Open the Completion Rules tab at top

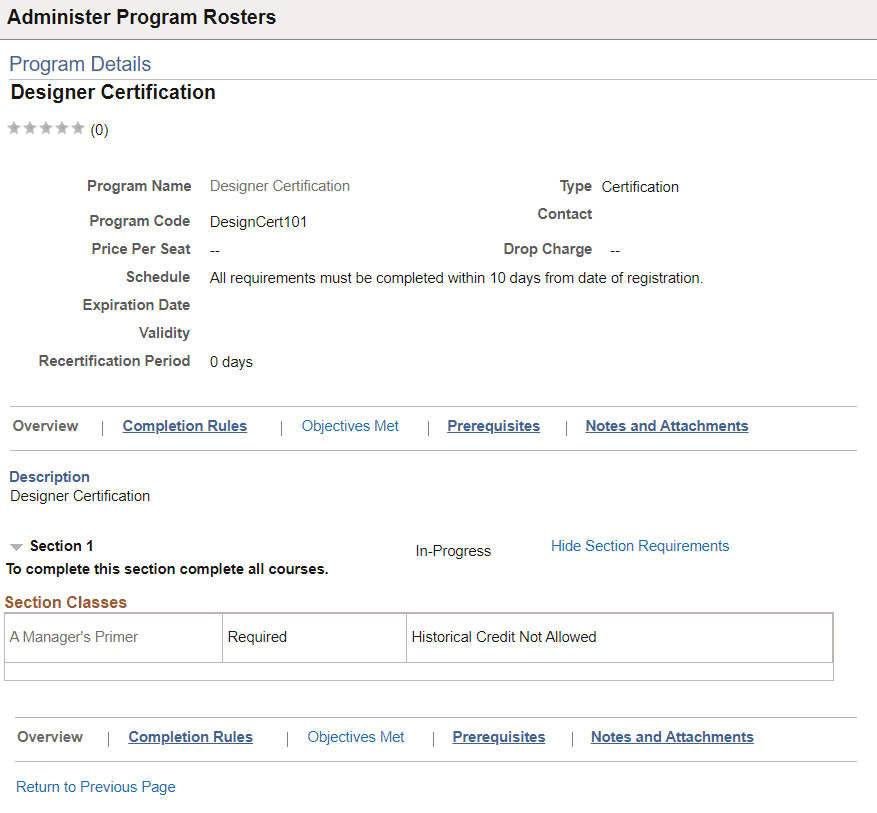coord(184,425)
